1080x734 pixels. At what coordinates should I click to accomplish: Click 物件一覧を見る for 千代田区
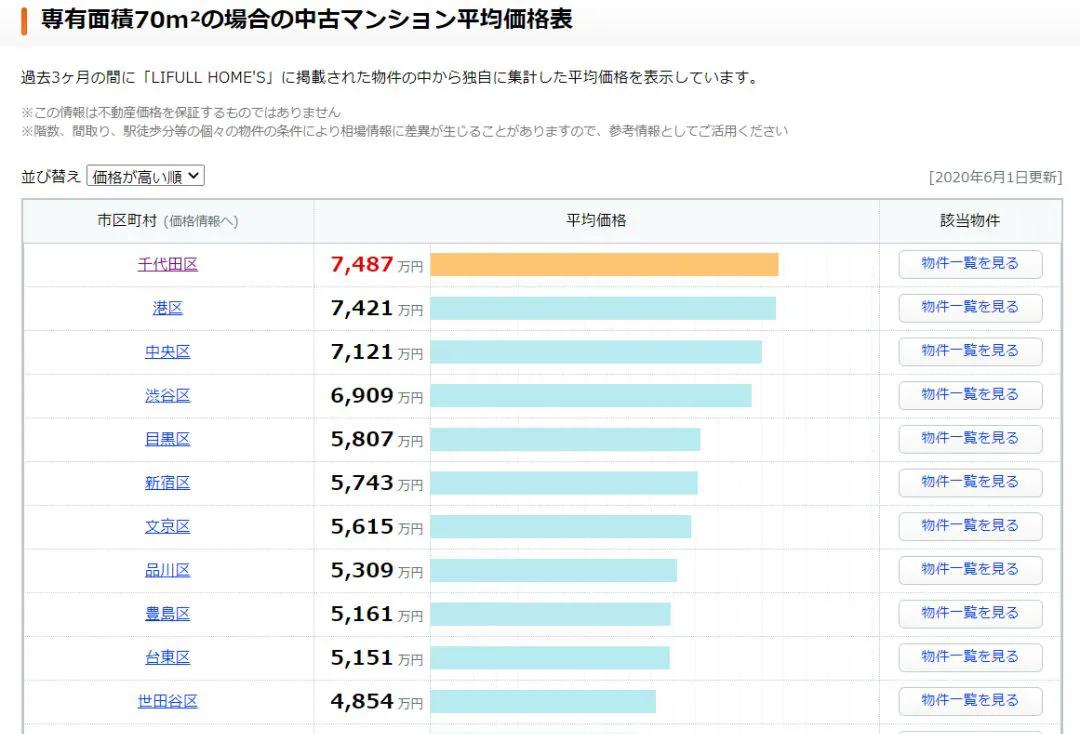pyautogui.click(x=969, y=264)
